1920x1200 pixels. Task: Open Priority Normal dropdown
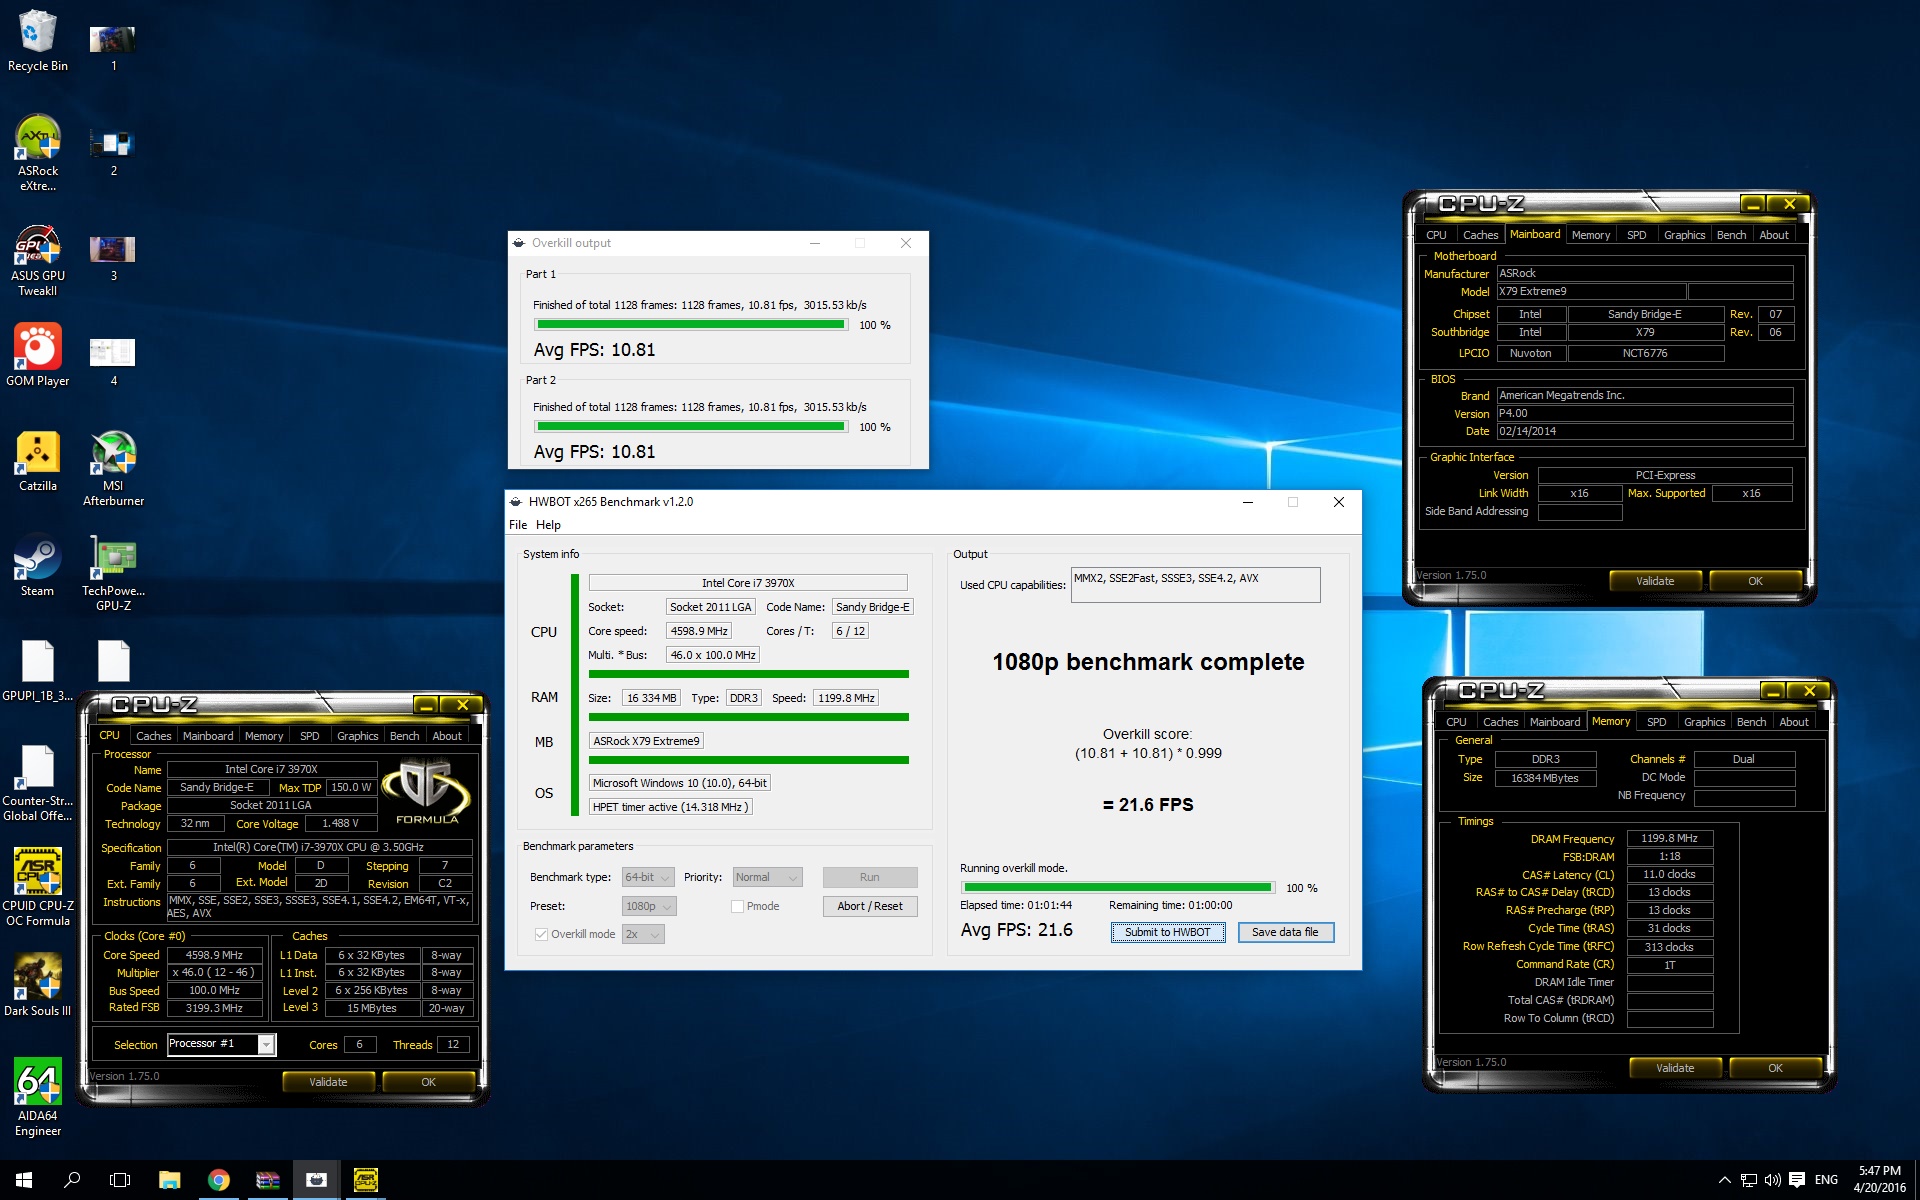767,877
